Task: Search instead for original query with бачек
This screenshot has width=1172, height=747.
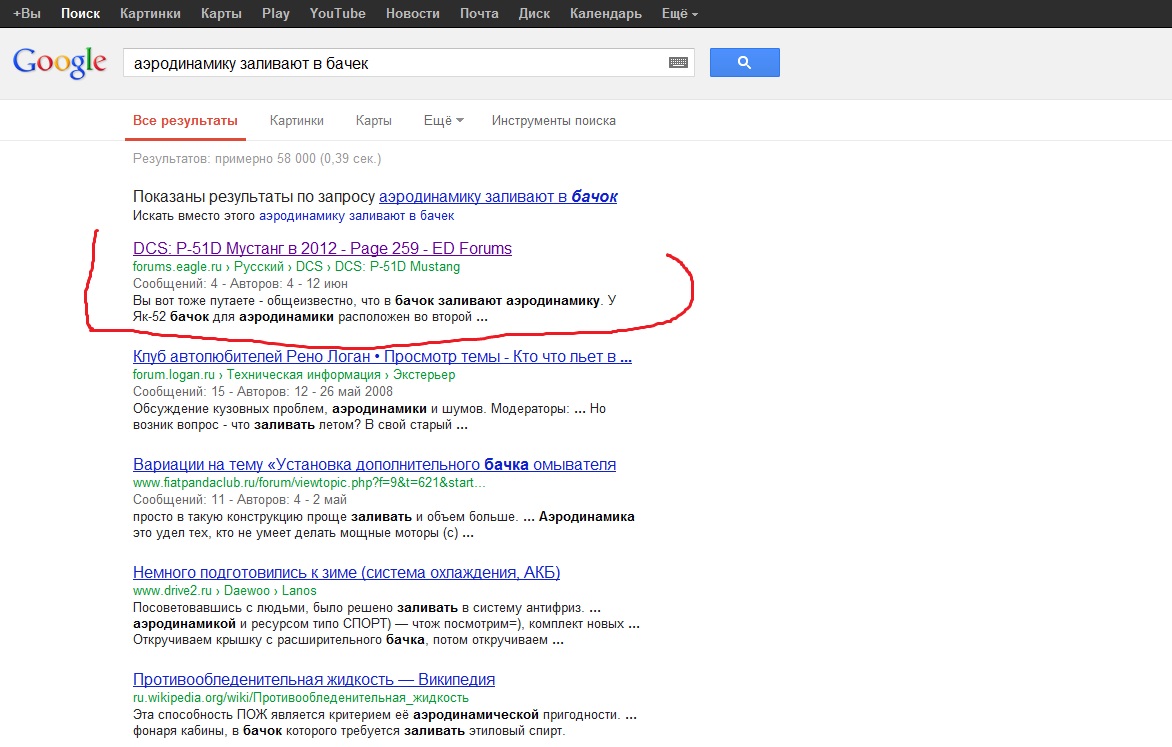Action: pos(357,215)
